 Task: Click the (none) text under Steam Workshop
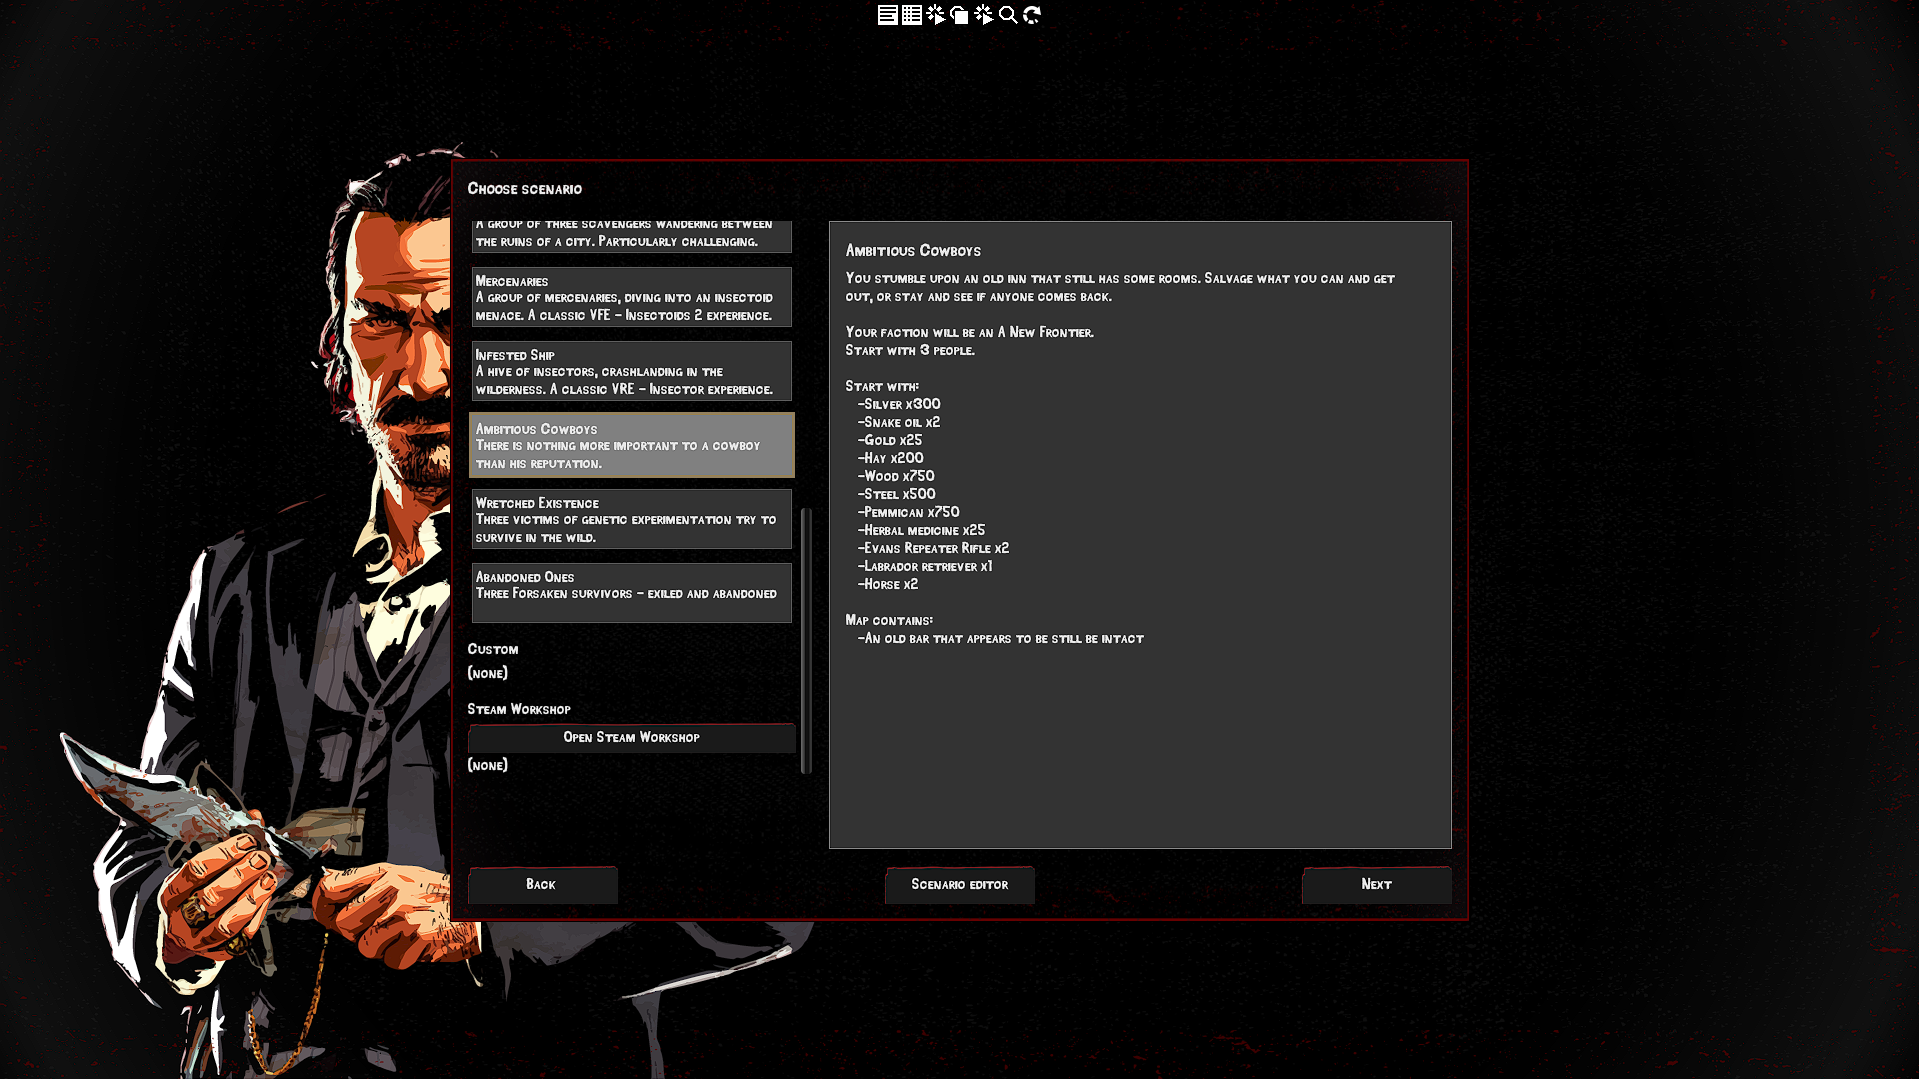point(488,766)
